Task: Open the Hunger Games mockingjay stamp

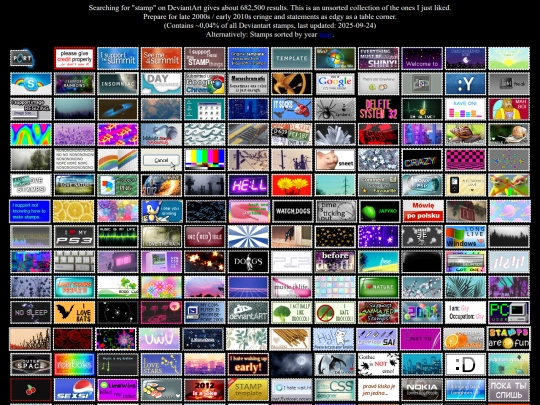Action: [291, 84]
